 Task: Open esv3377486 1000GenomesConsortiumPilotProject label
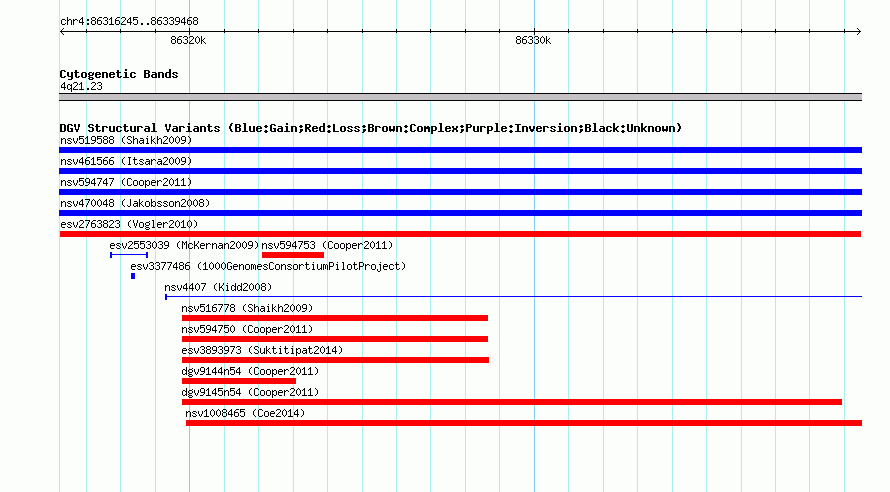[x=268, y=266]
